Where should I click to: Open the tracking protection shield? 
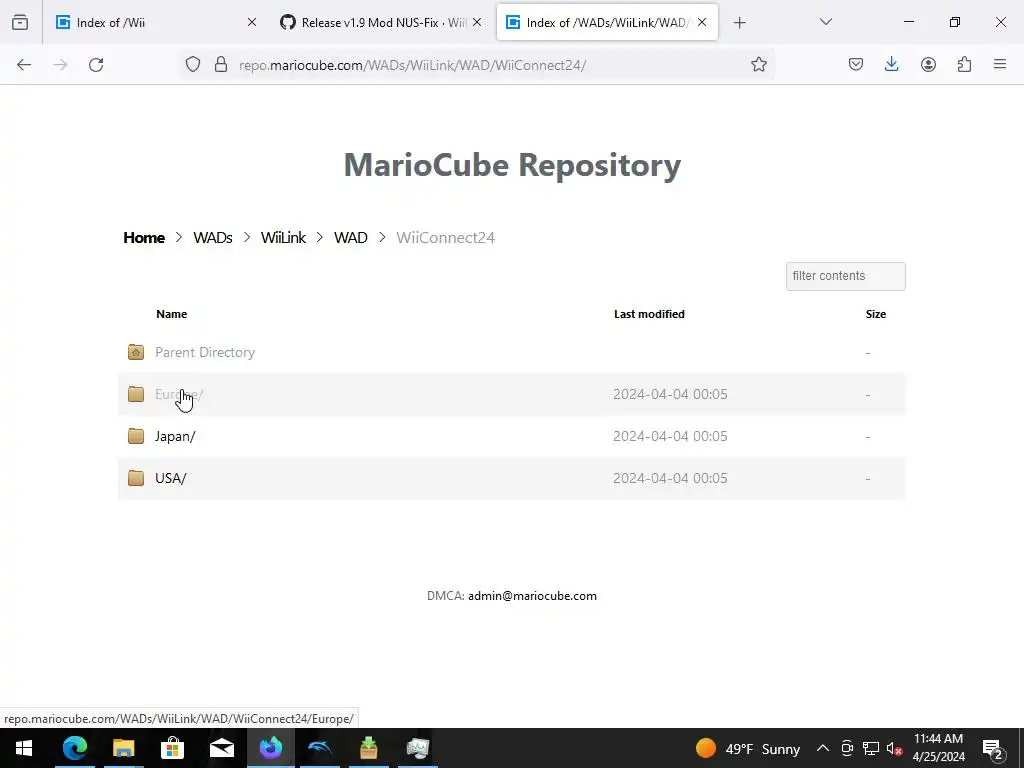[193, 64]
